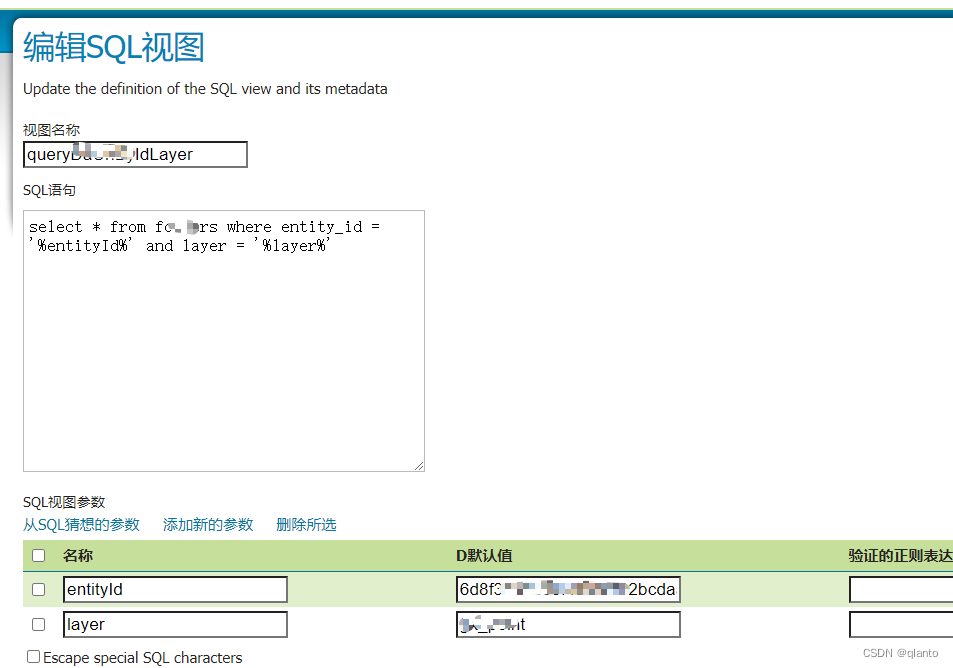Select the entityId name input field
Screen dimensions: 953x668
tap(175, 589)
